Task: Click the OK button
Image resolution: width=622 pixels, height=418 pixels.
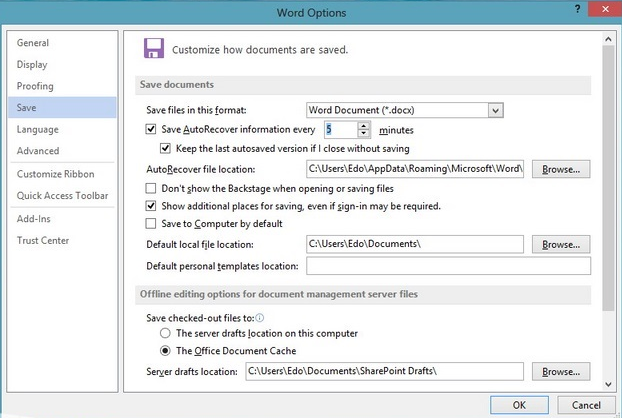Action: pyautogui.click(x=519, y=405)
